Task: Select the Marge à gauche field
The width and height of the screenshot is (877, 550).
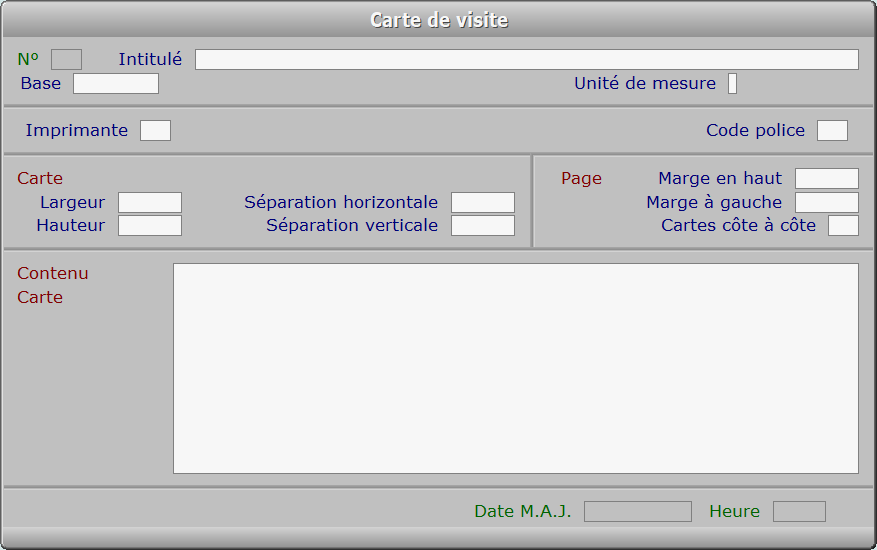Action: 827,203
